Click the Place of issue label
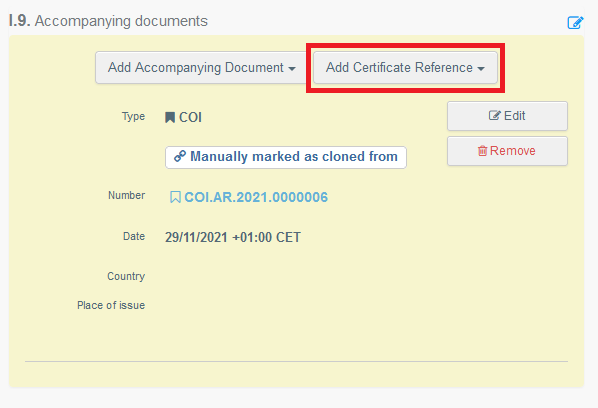Viewport: 598px width, 408px height. (111, 305)
